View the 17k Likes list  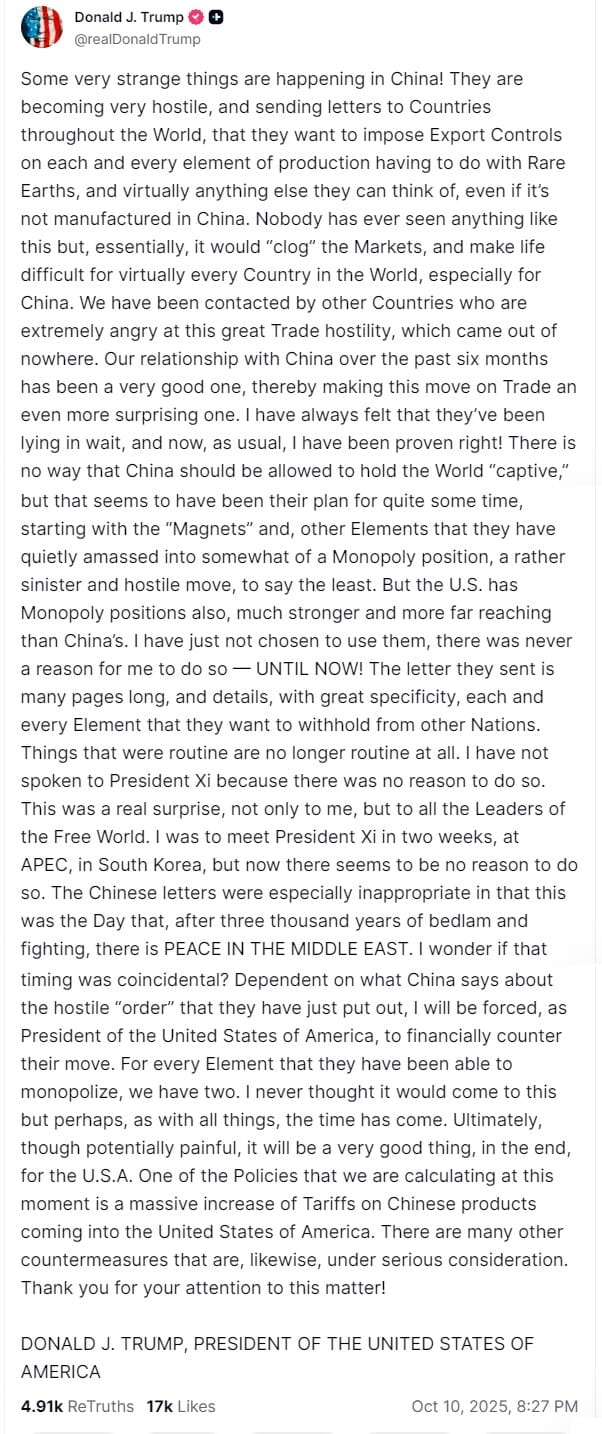point(181,1406)
